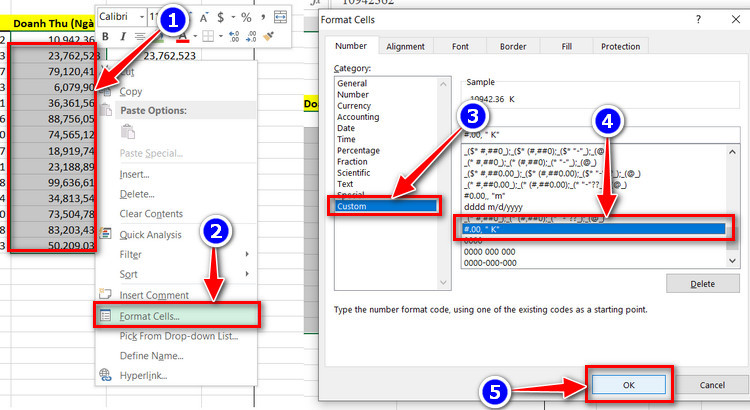Click the Type format code field

pos(600,135)
